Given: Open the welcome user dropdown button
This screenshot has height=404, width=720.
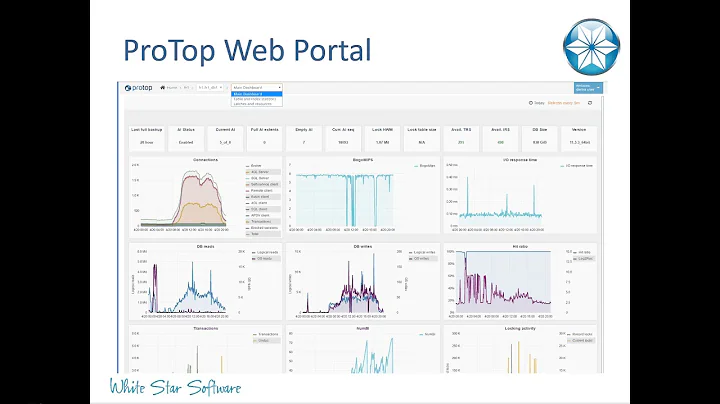Looking at the screenshot, I should click(588, 88).
